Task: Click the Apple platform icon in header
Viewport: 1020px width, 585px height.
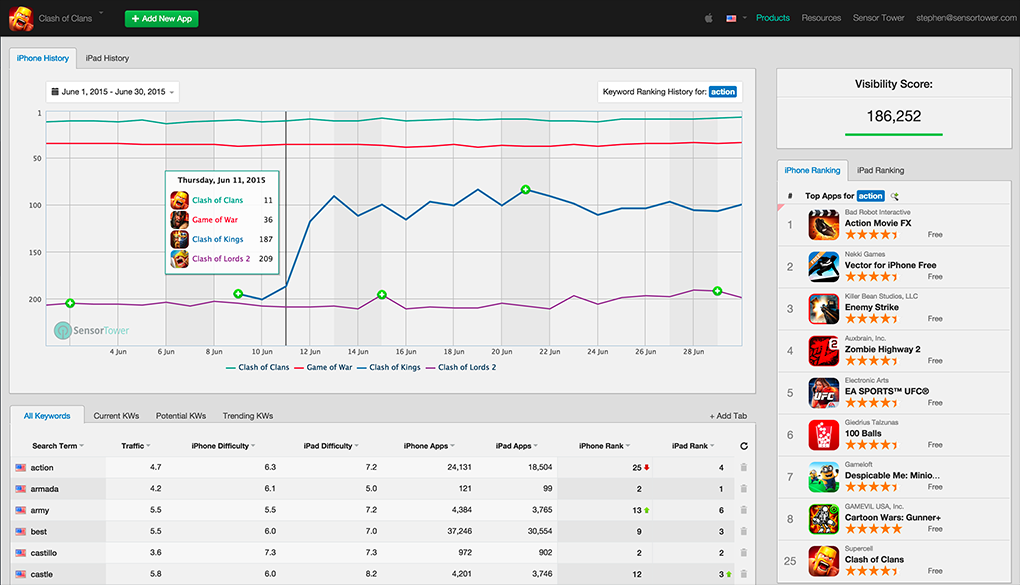Action: tap(708, 18)
